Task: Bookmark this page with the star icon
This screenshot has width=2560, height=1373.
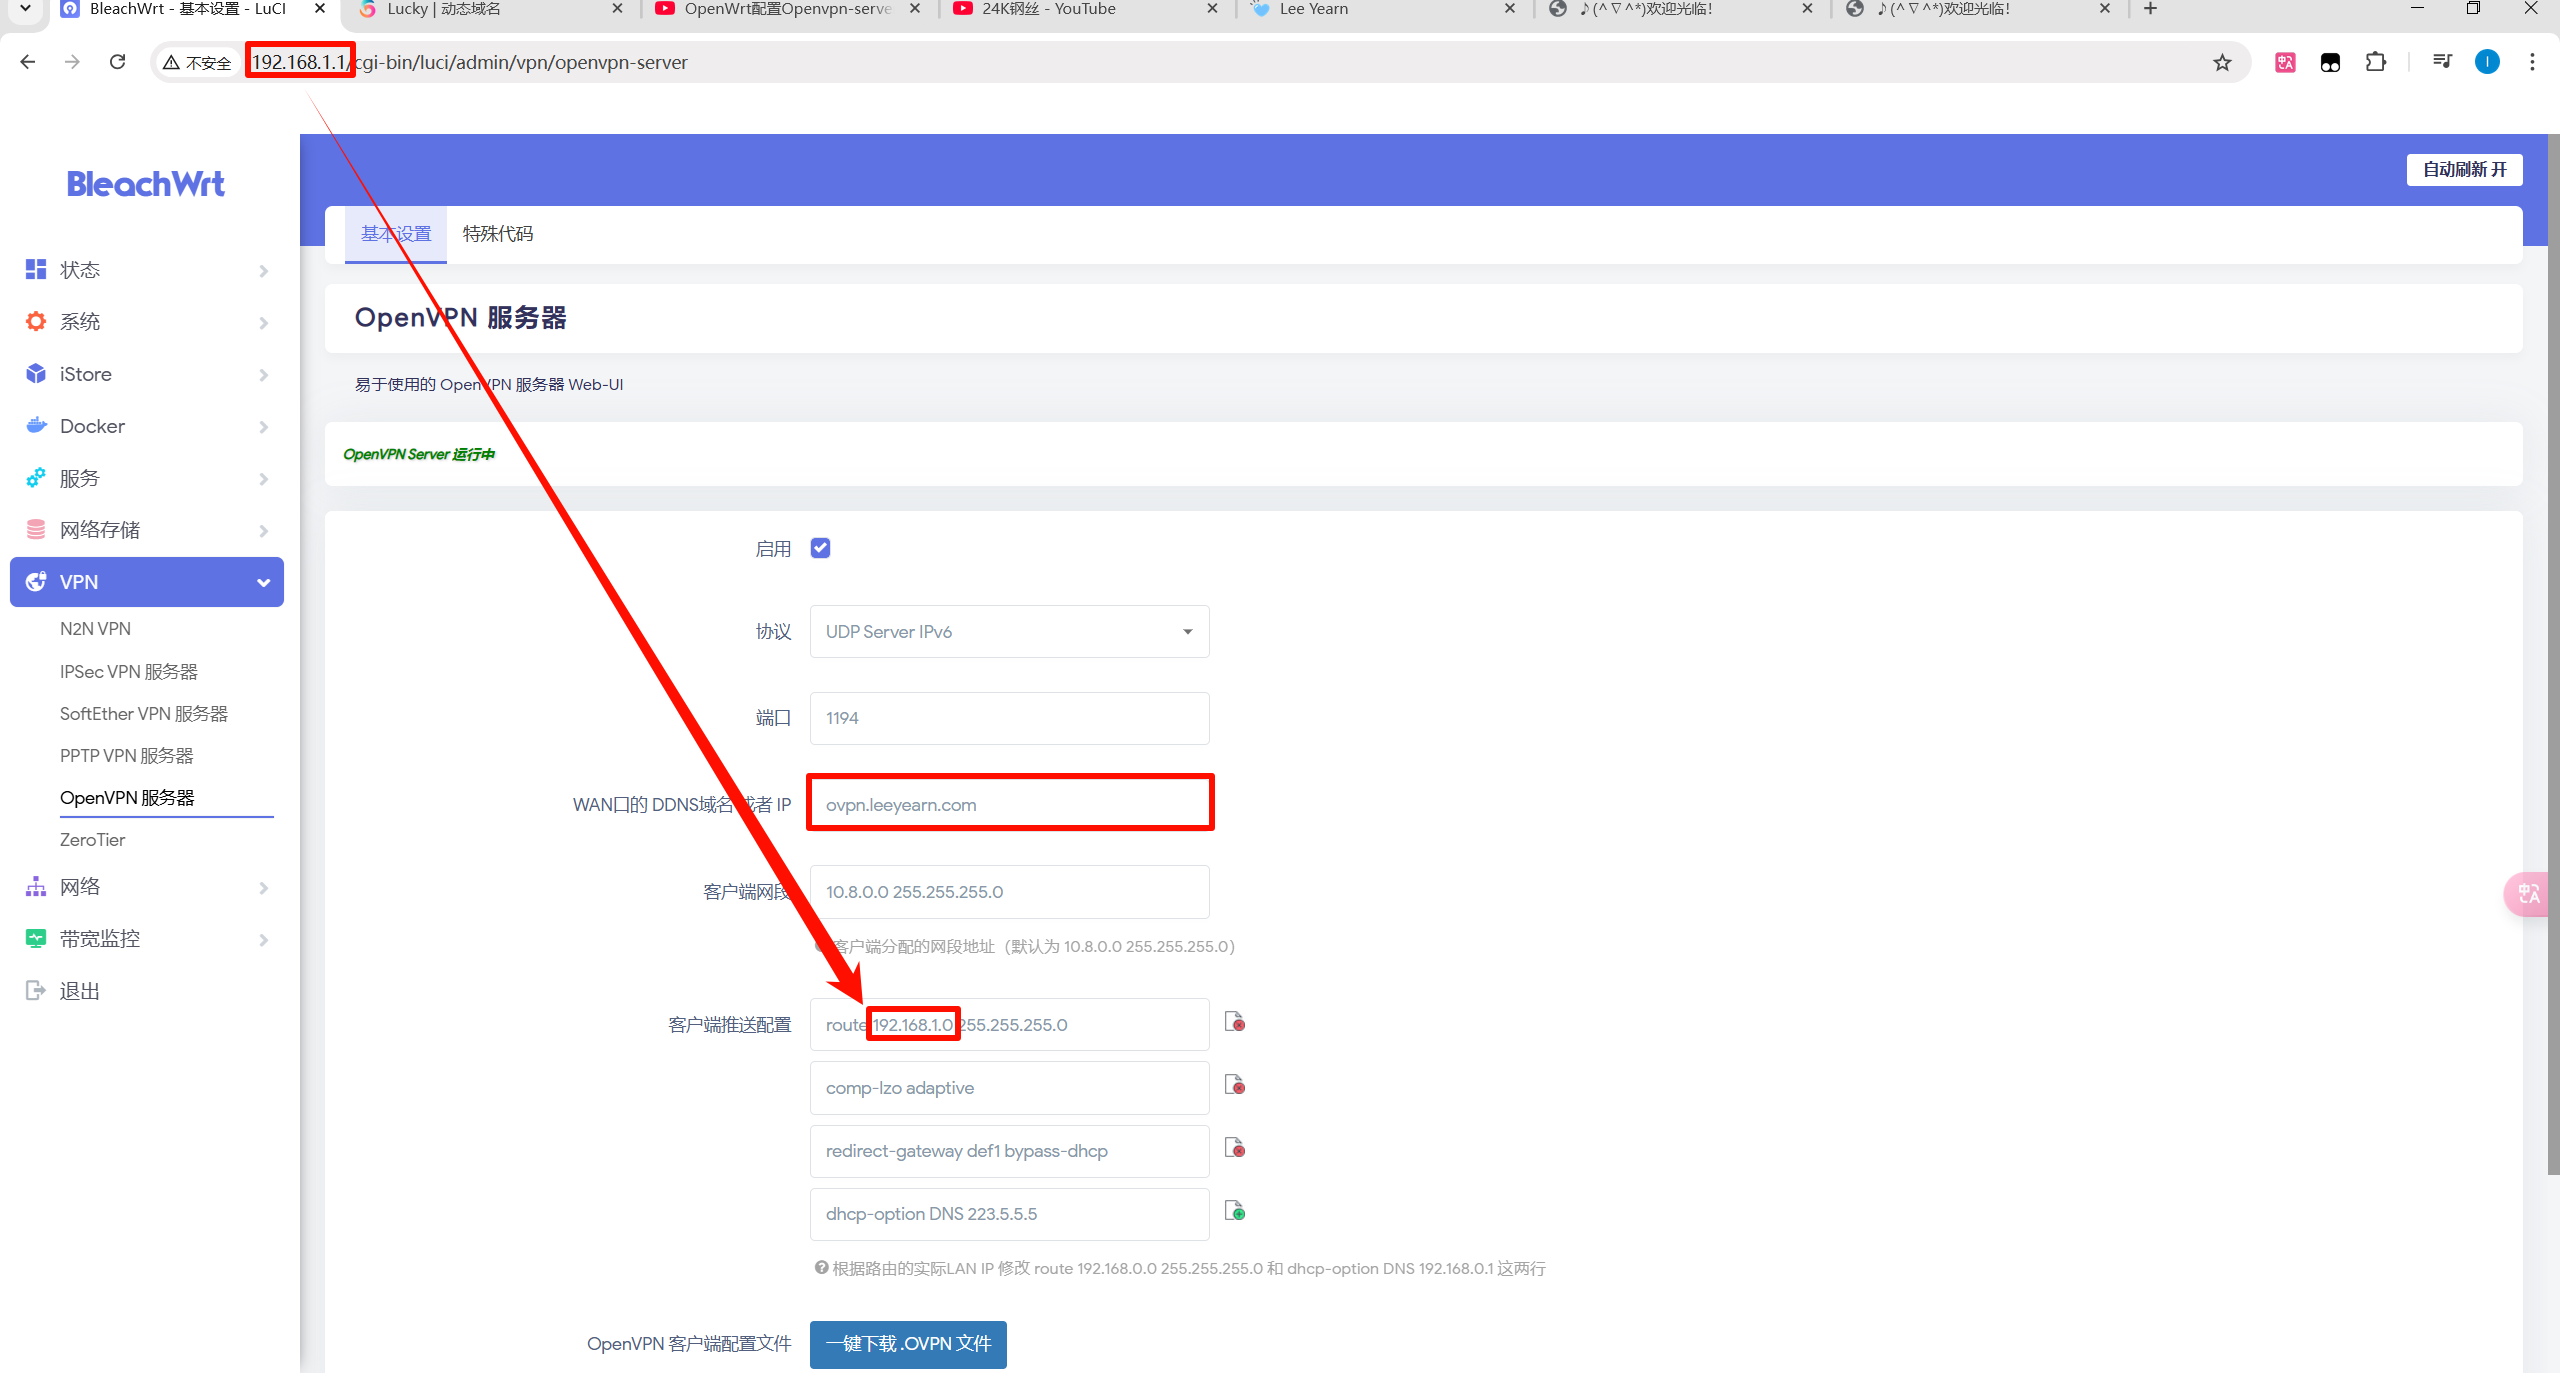Action: [2222, 63]
